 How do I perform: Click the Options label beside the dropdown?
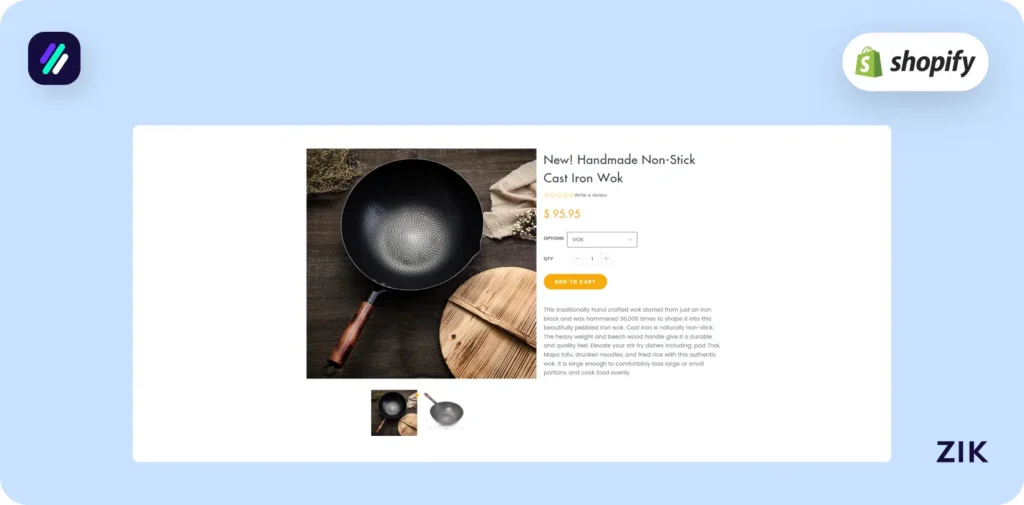tap(554, 238)
